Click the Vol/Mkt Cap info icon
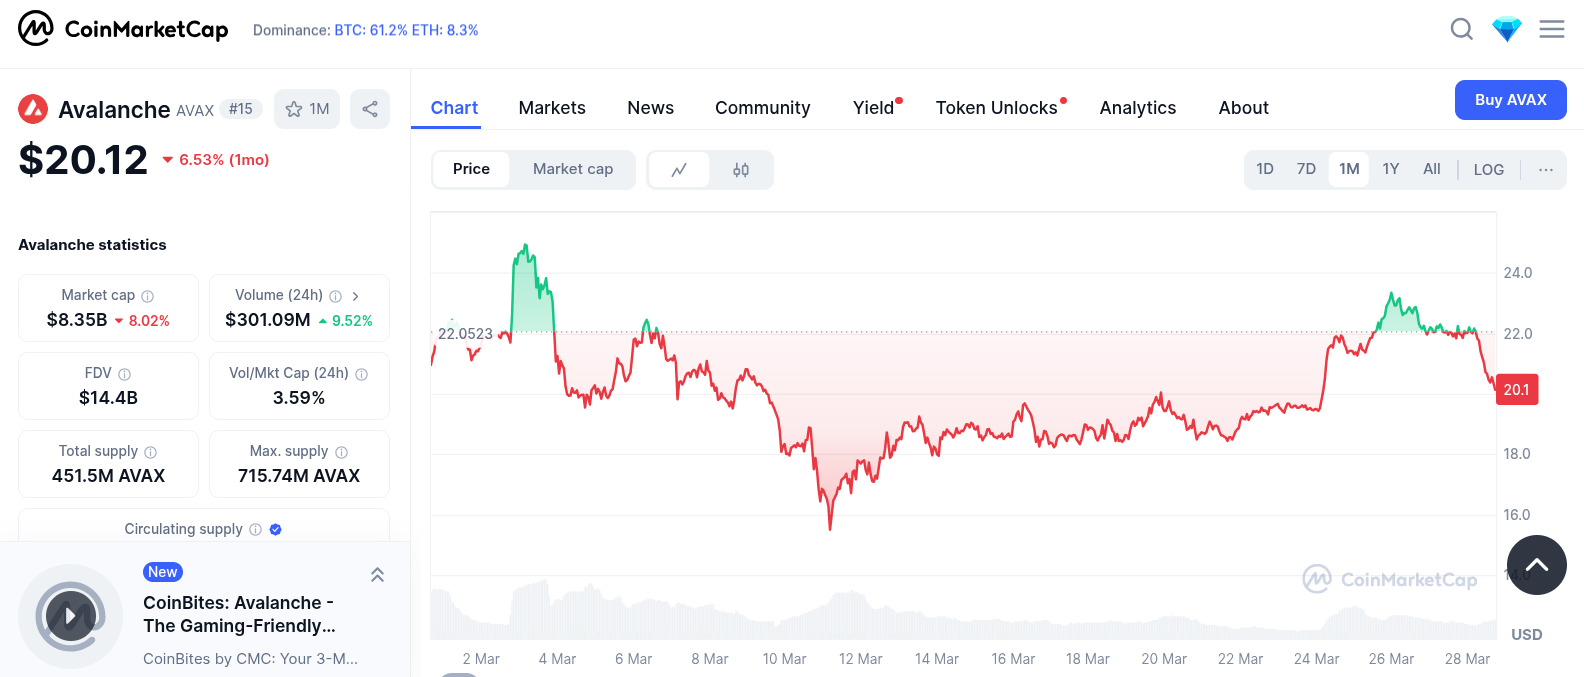The height and width of the screenshot is (677, 1584). [362, 374]
